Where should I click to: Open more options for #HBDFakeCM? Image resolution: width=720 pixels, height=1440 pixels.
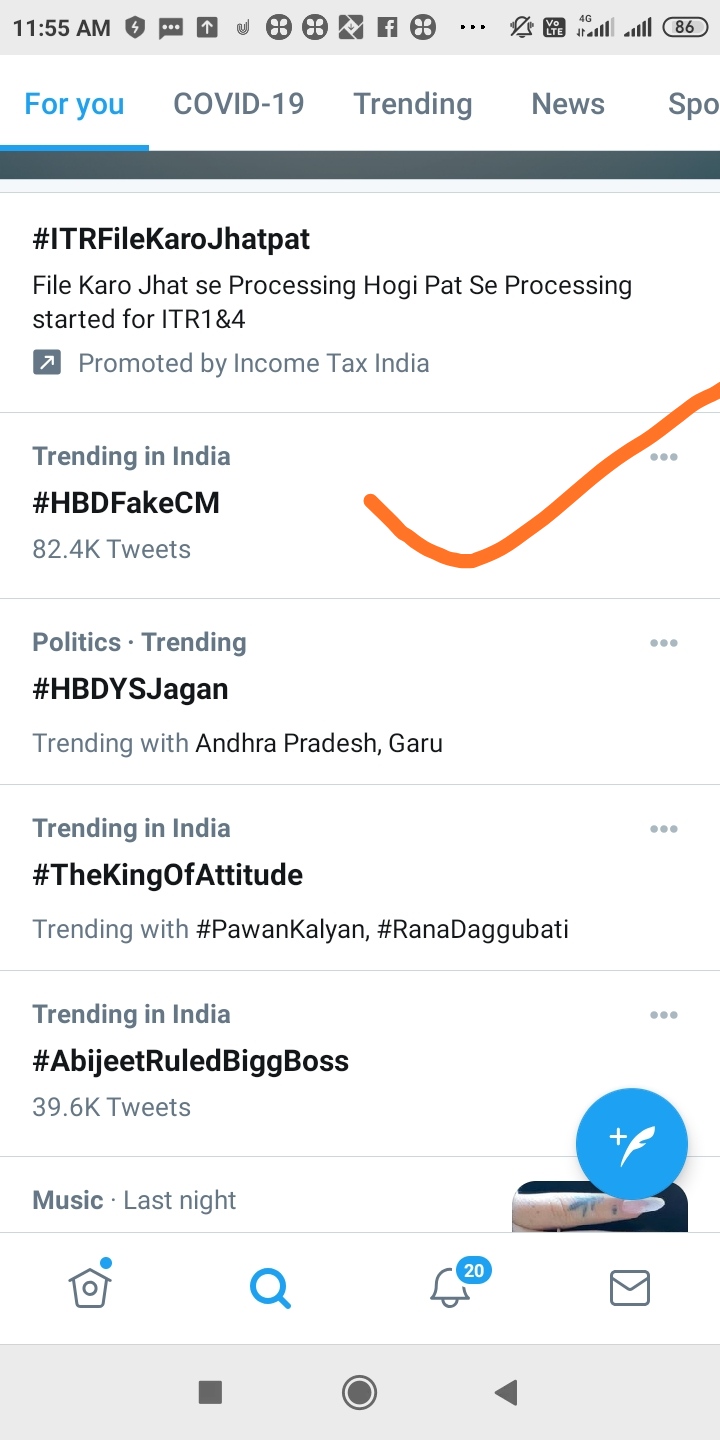point(664,457)
